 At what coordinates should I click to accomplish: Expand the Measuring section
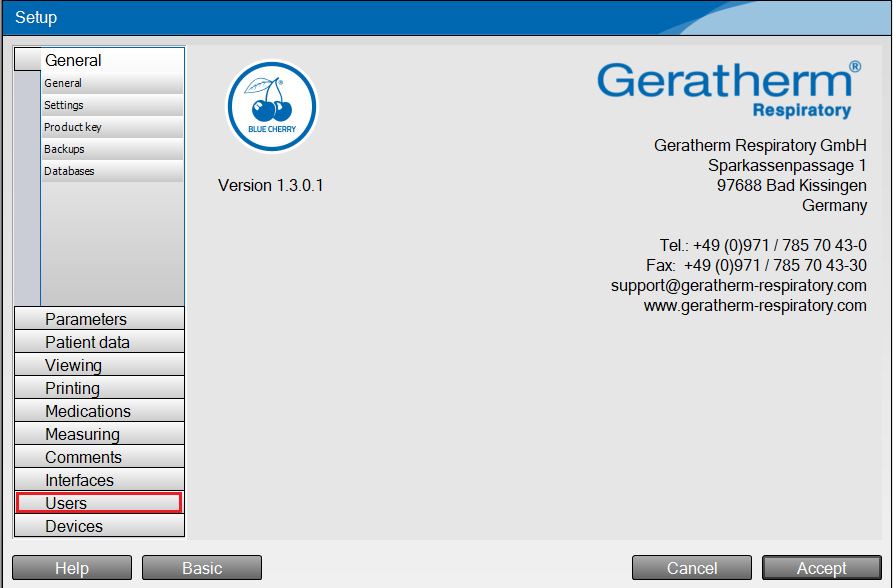click(99, 434)
